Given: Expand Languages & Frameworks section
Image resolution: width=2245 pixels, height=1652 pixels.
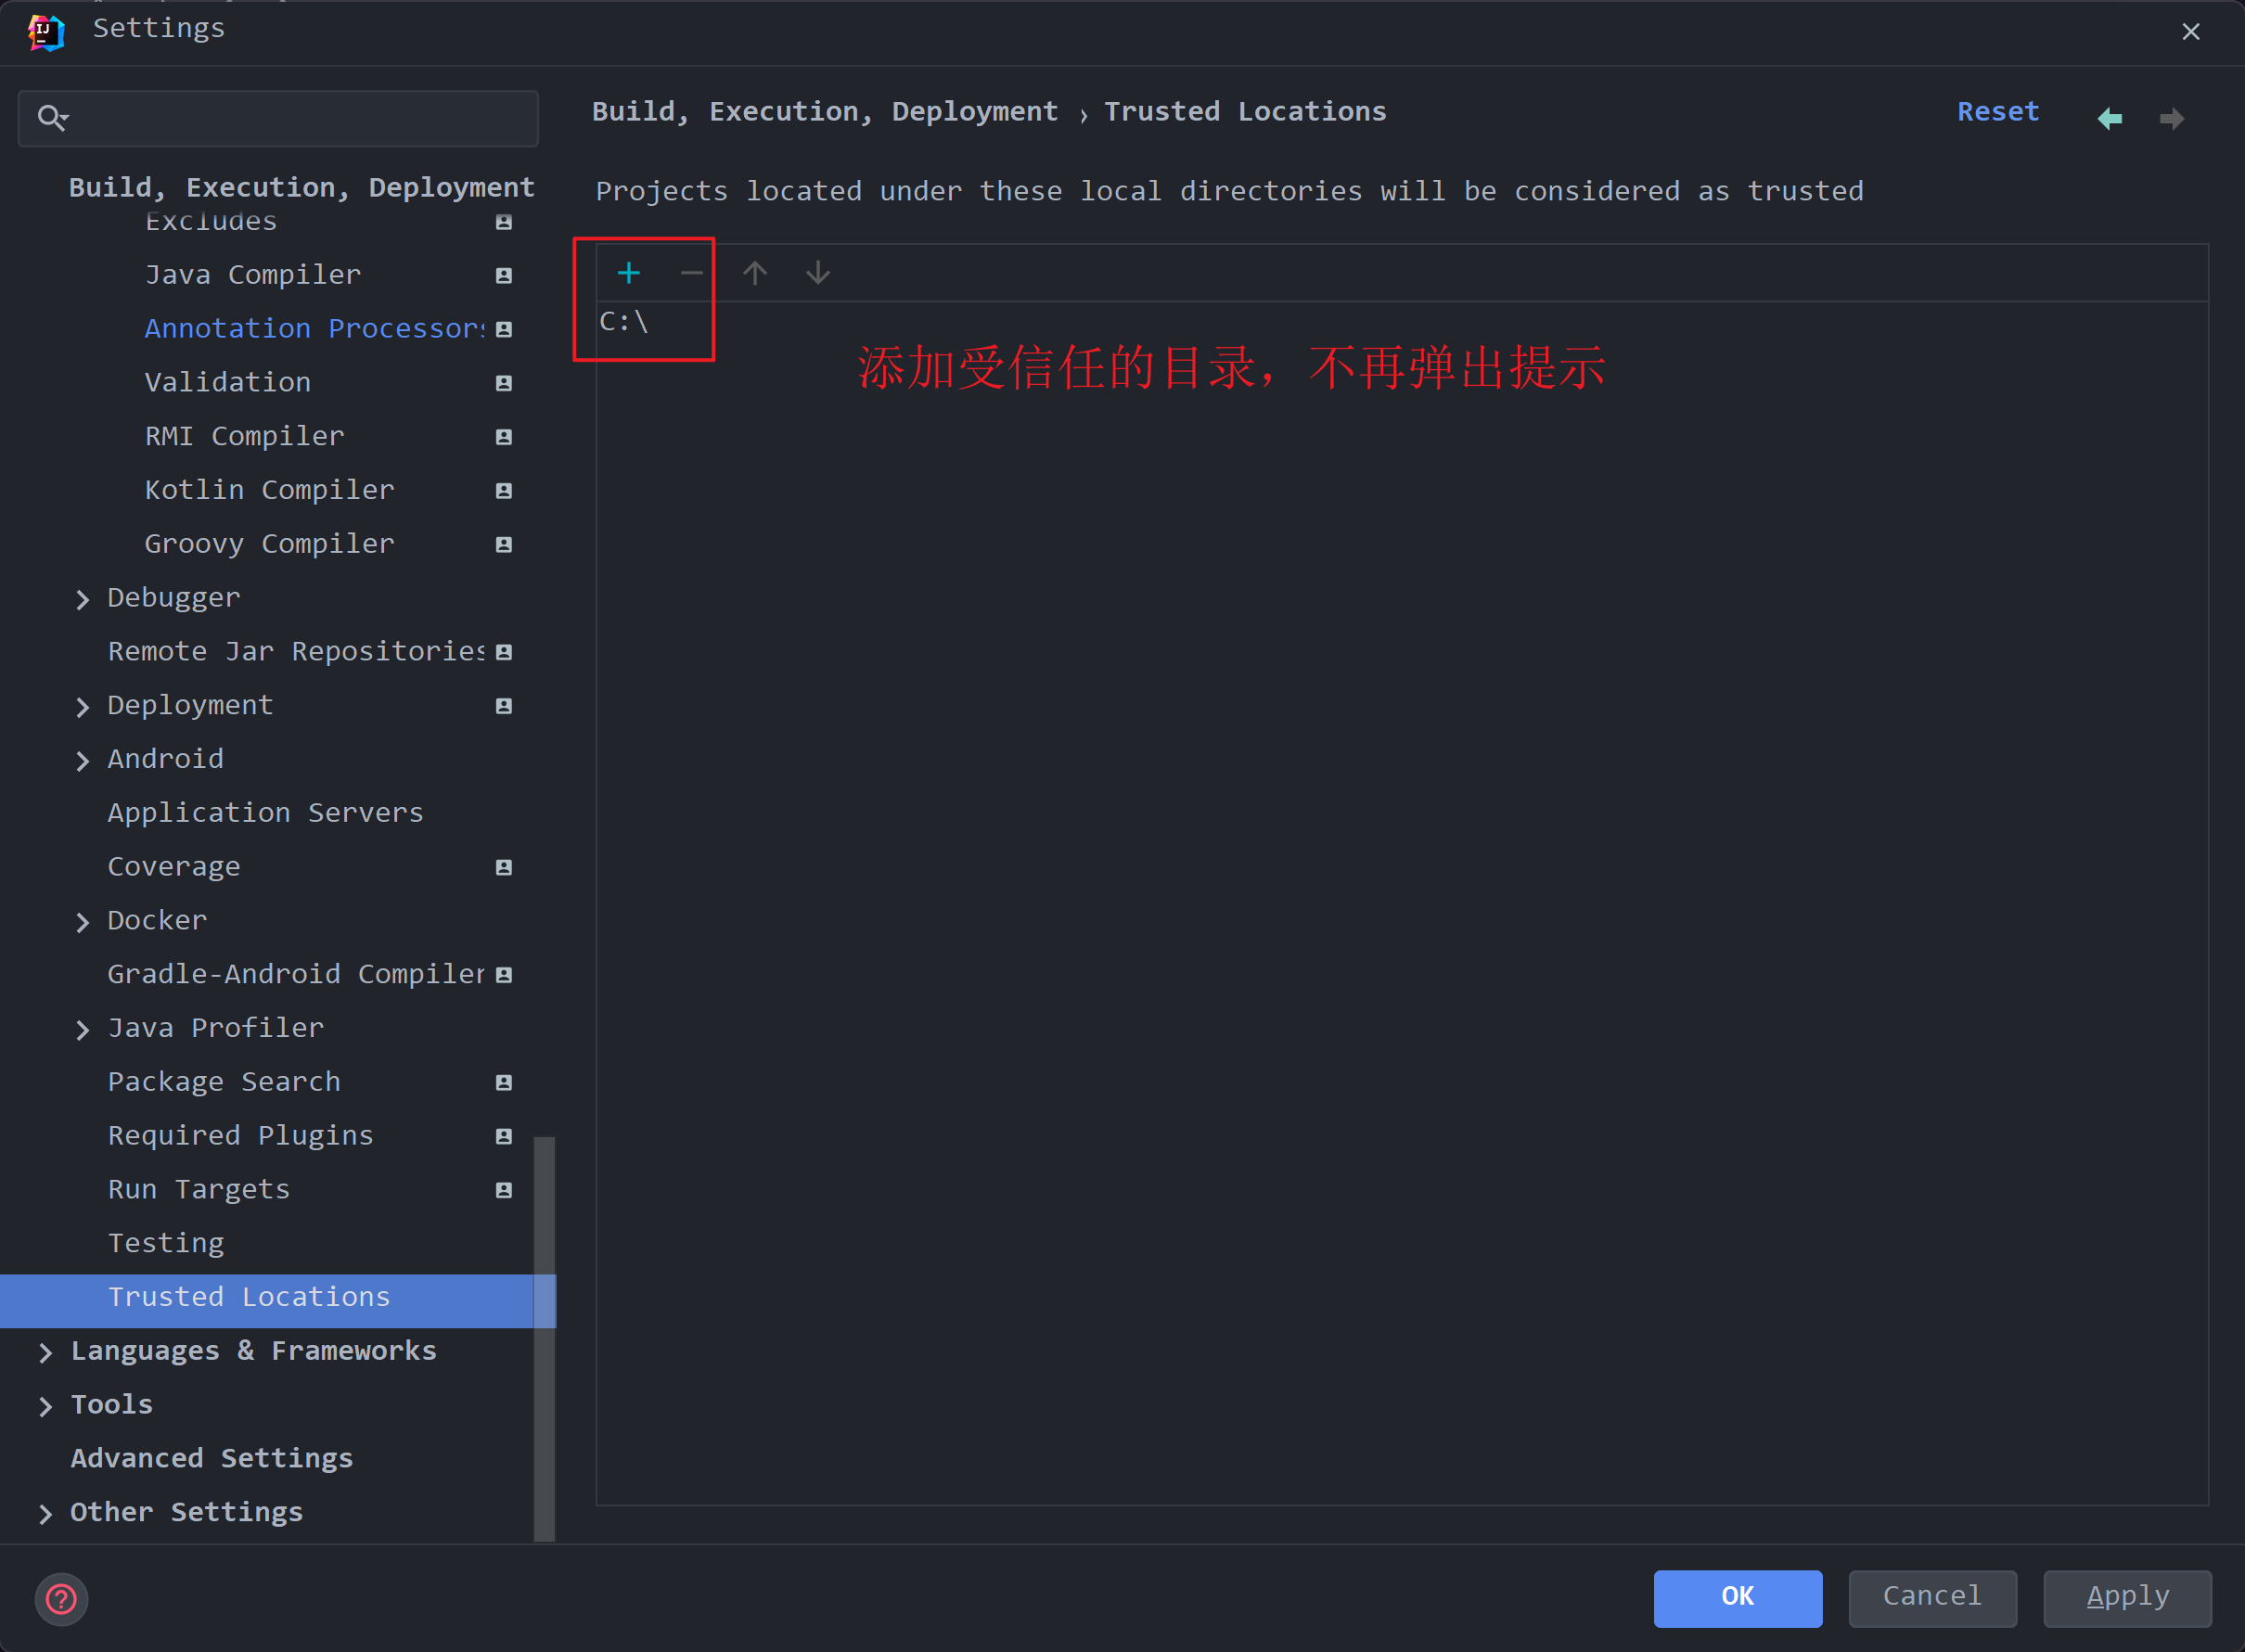Looking at the screenshot, I should (x=45, y=1352).
